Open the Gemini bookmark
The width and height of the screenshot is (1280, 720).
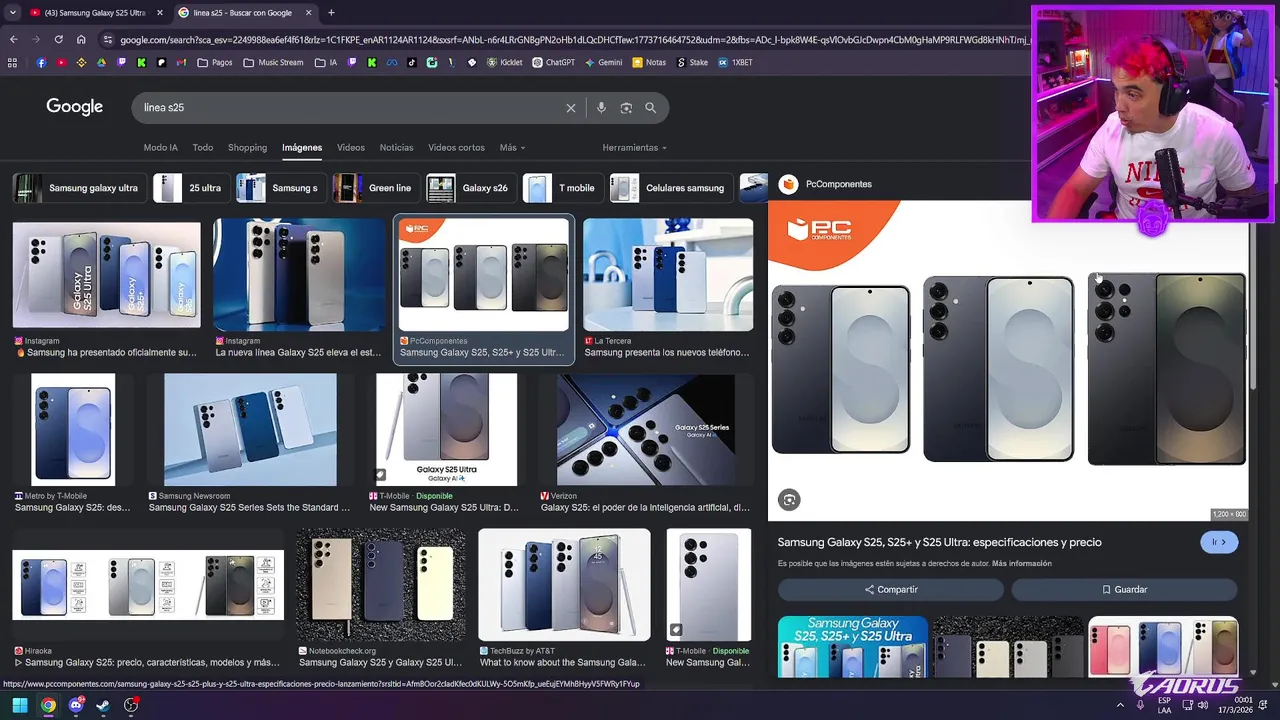click(602, 62)
